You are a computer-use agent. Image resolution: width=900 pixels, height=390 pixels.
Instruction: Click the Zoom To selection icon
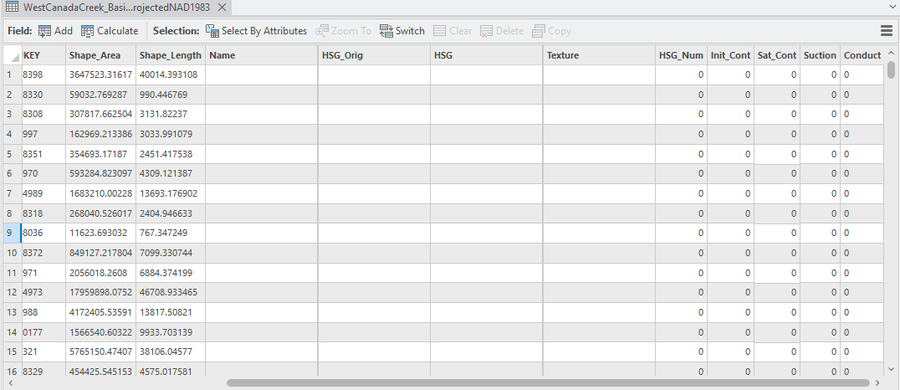point(322,31)
